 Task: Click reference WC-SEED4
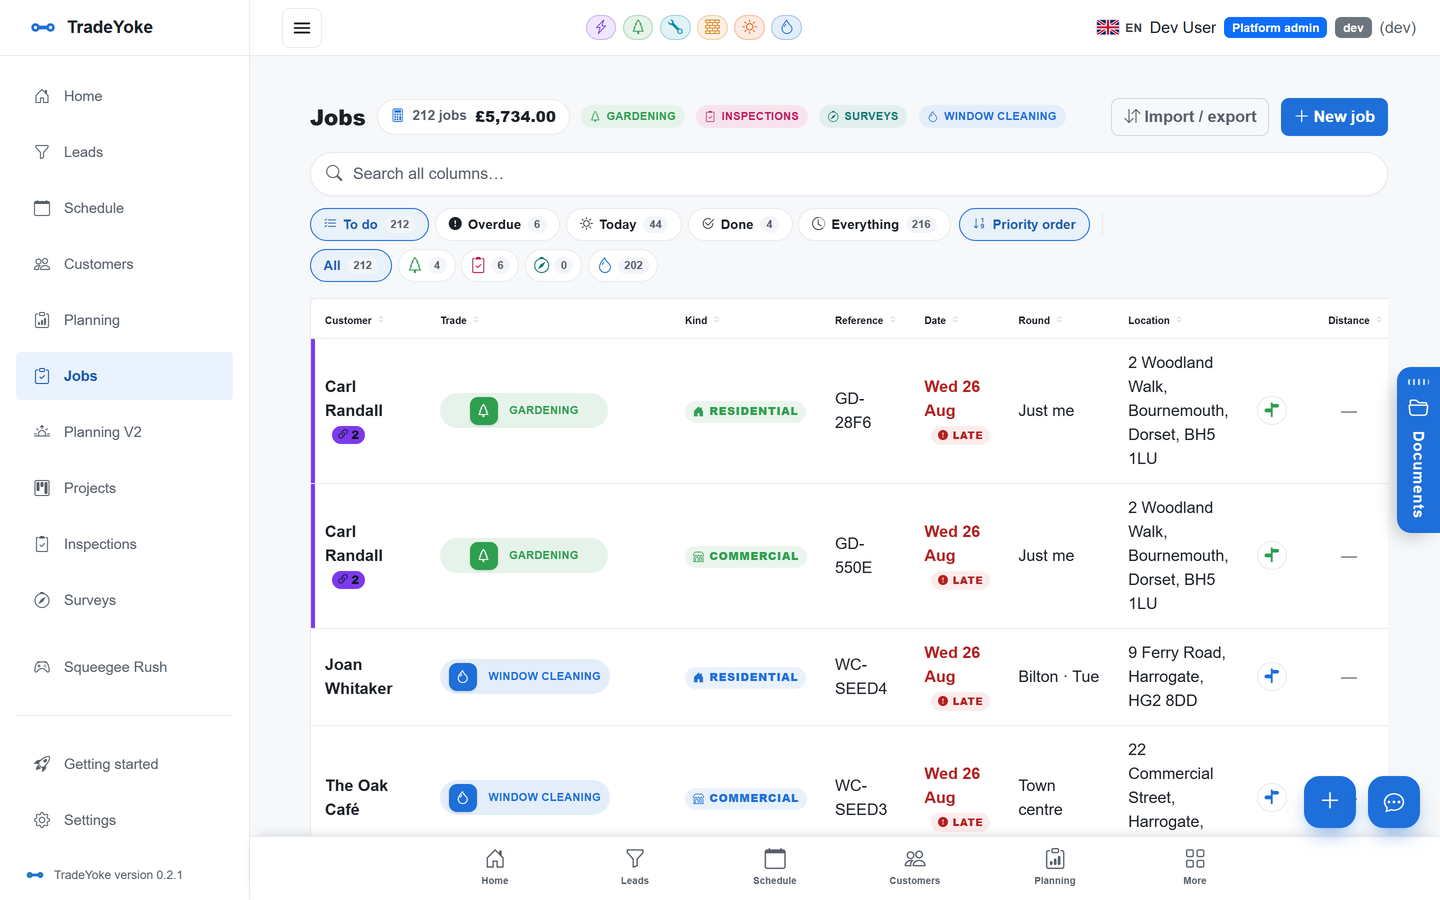(x=861, y=676)
